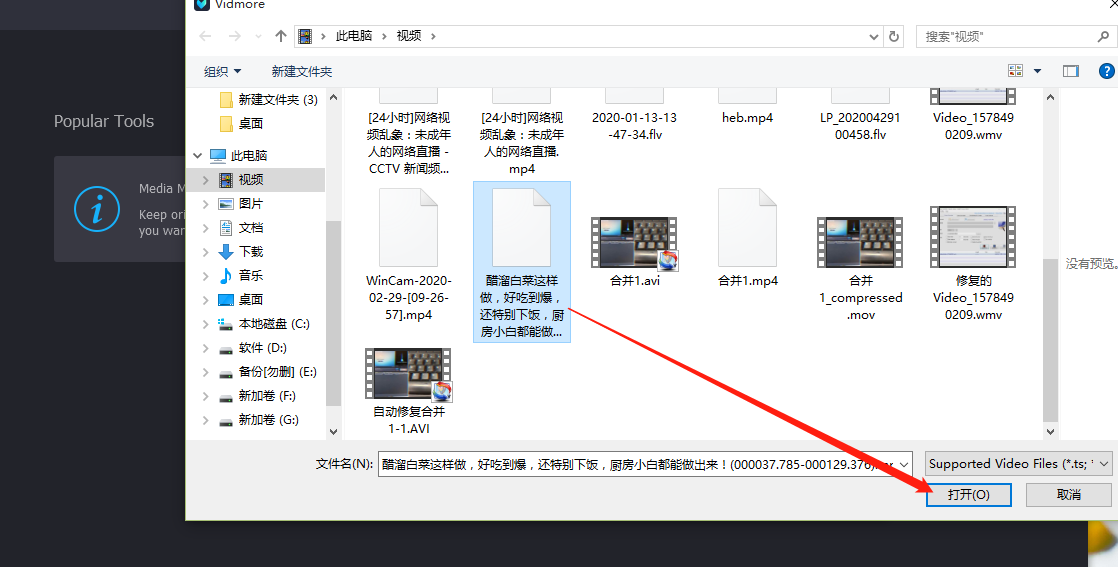Go up one folder level arrow
Viewport: 1119px width, 567px height.
click(x=280, y=36)
